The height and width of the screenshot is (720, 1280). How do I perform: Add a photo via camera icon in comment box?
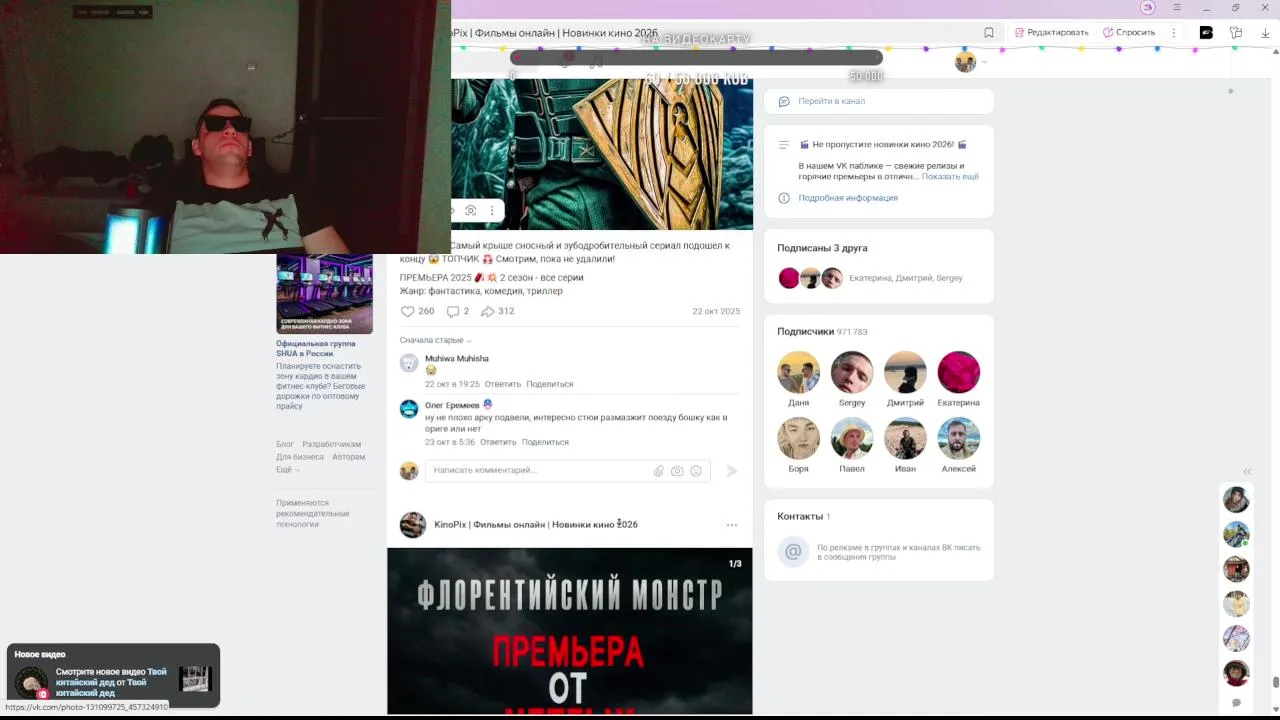pos(677,471)
